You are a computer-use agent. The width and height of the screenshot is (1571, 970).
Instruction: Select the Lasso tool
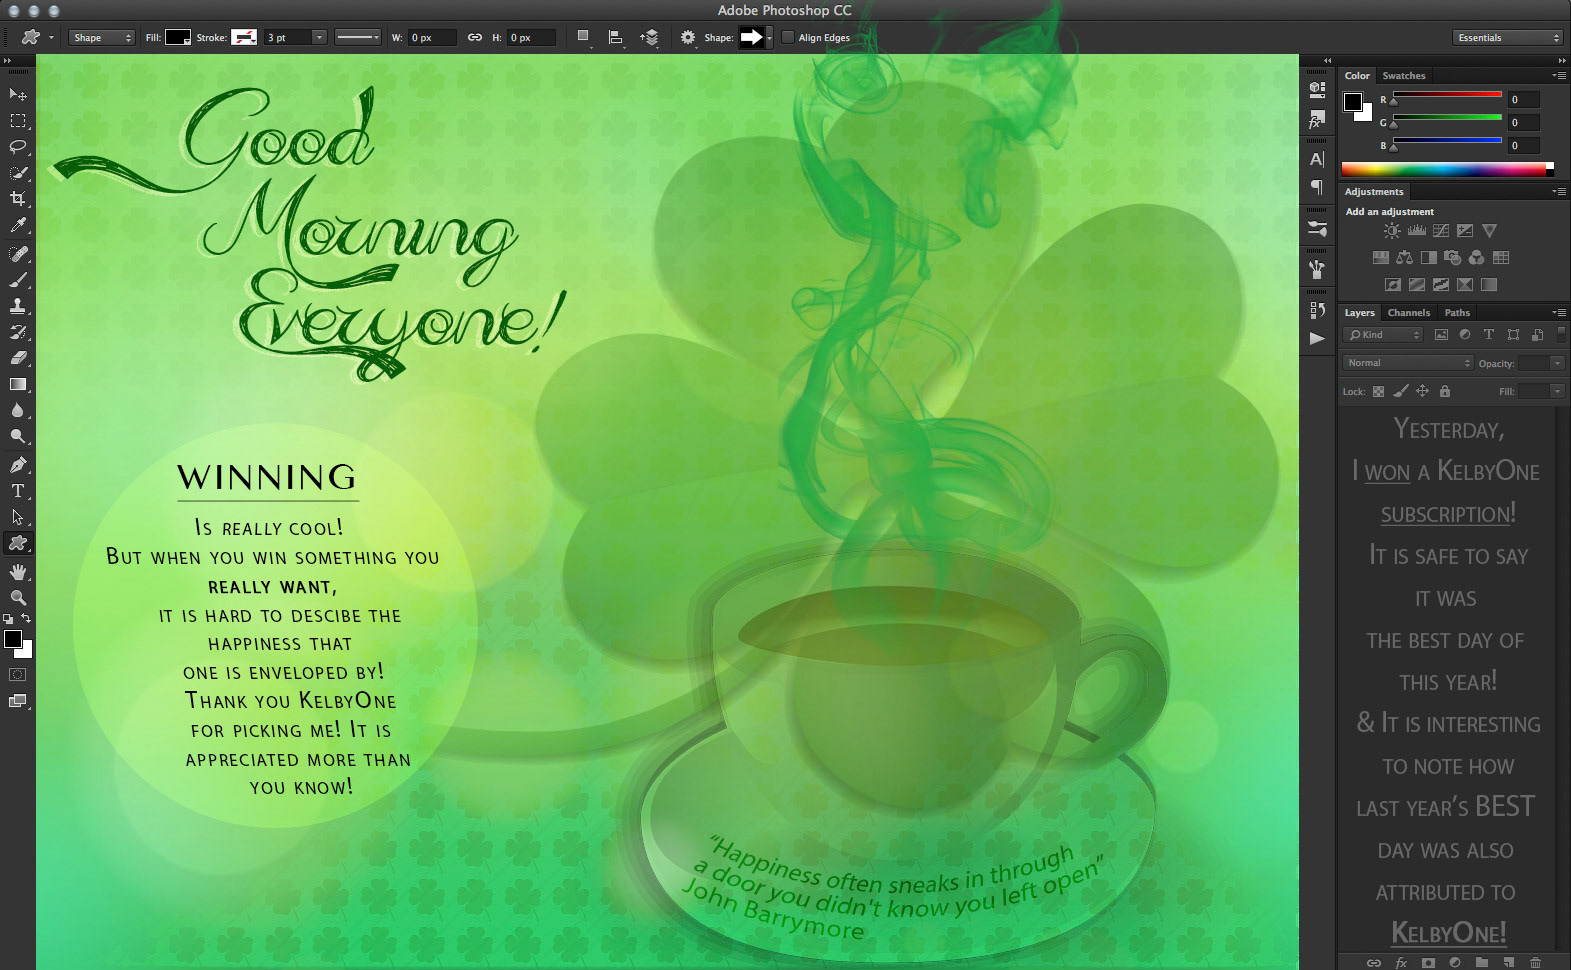[18, 147]
